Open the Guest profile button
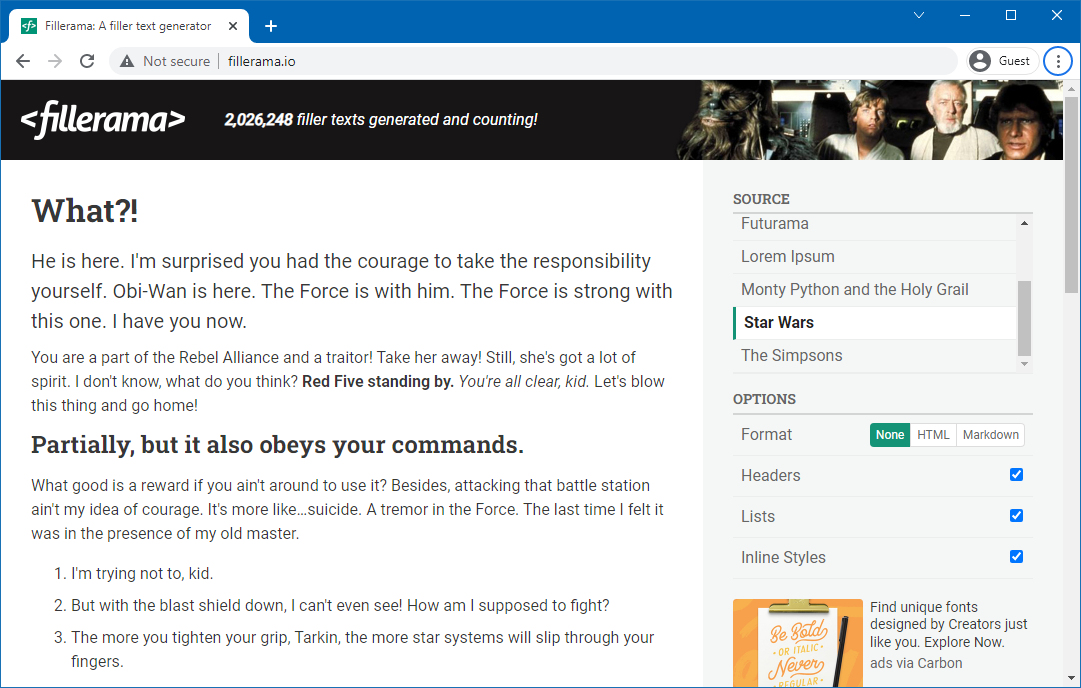 (x=1002, y=61)
